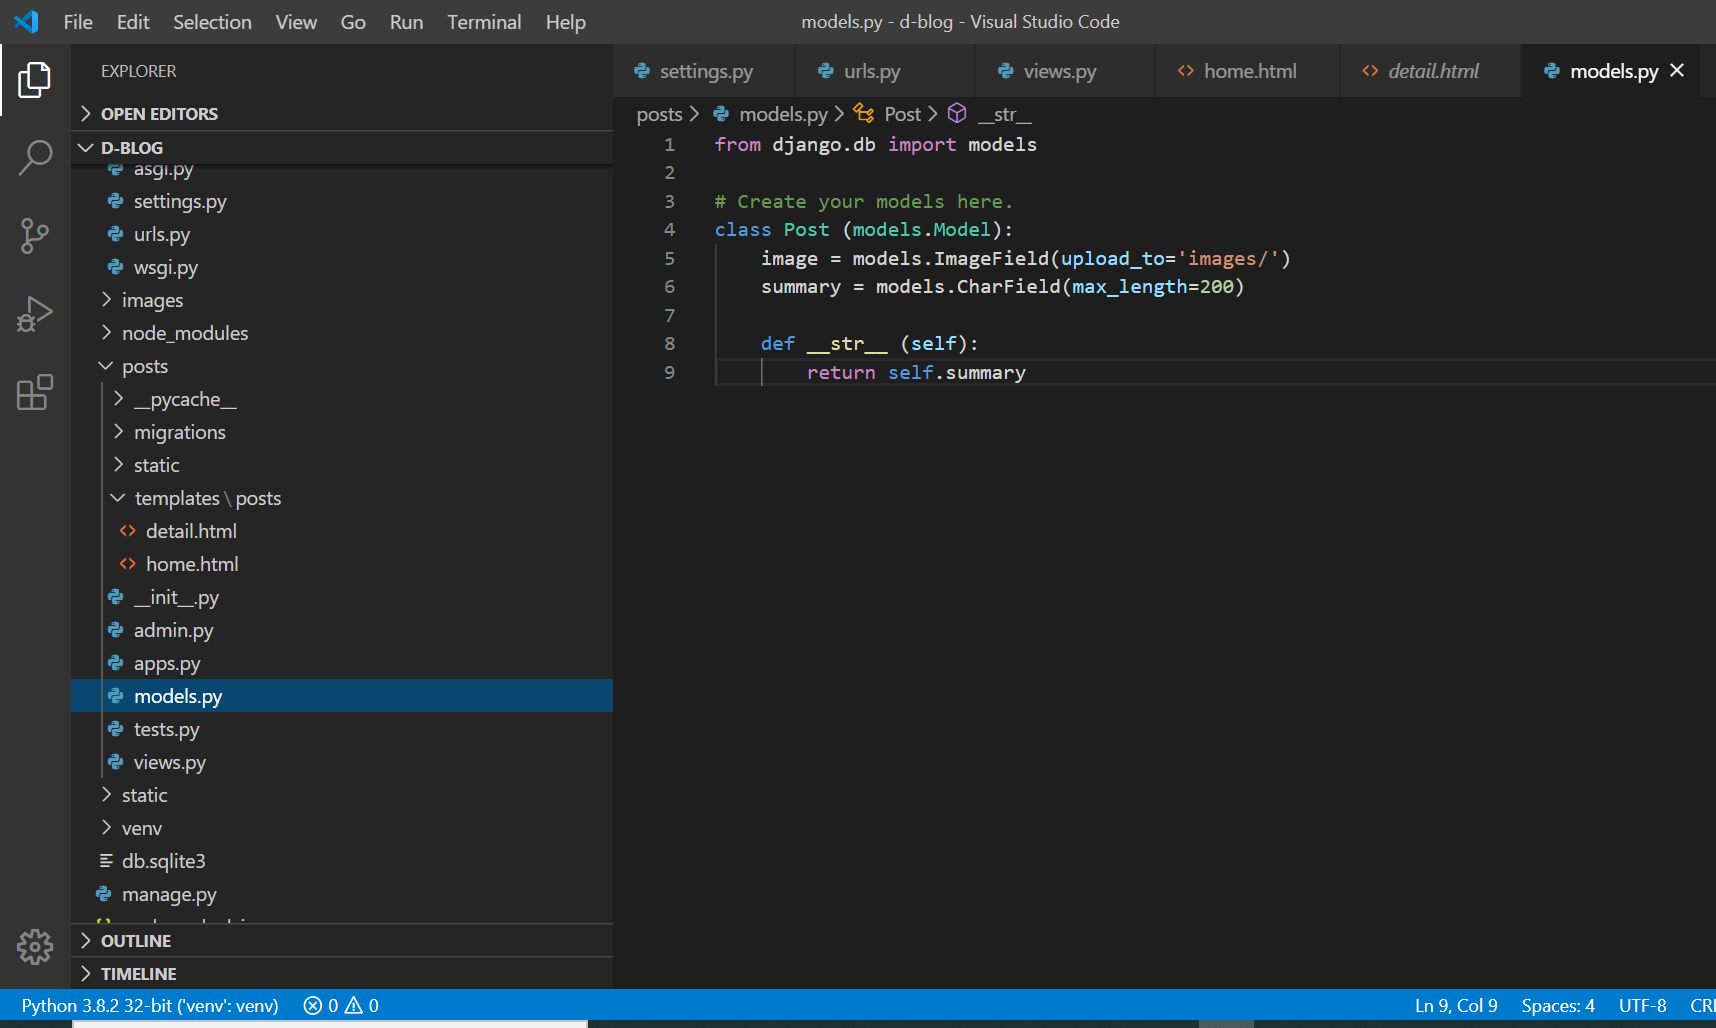Expand the node_modules folder

[x=106, y=333]
